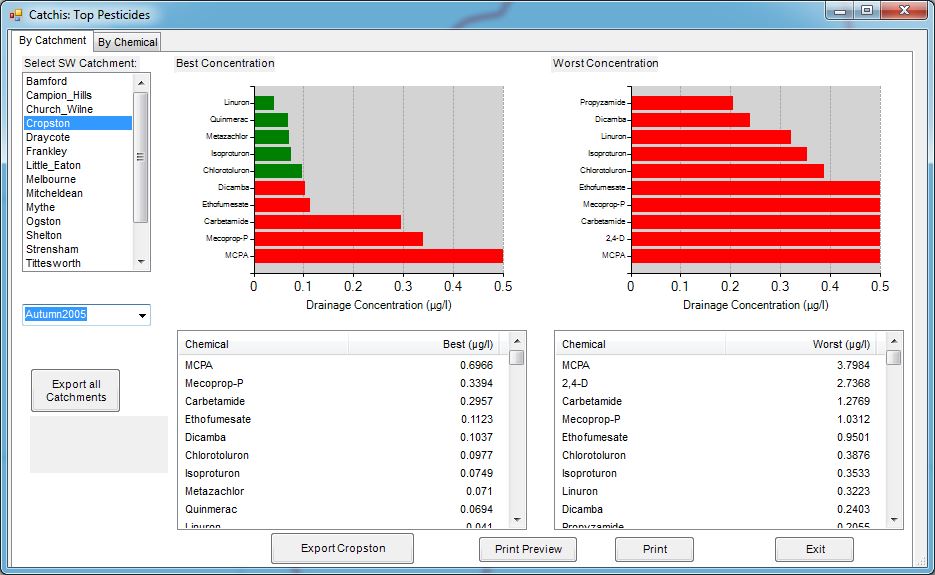Choose Draycote from the catchment list
The width and height of the screenshot is (935, 575).
(48, 137)
